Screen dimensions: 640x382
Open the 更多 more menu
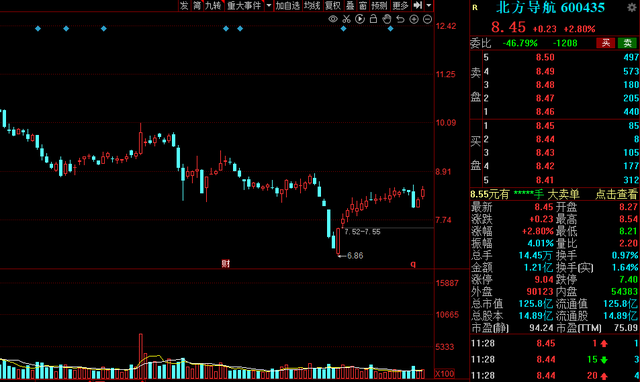coord(400,5)
